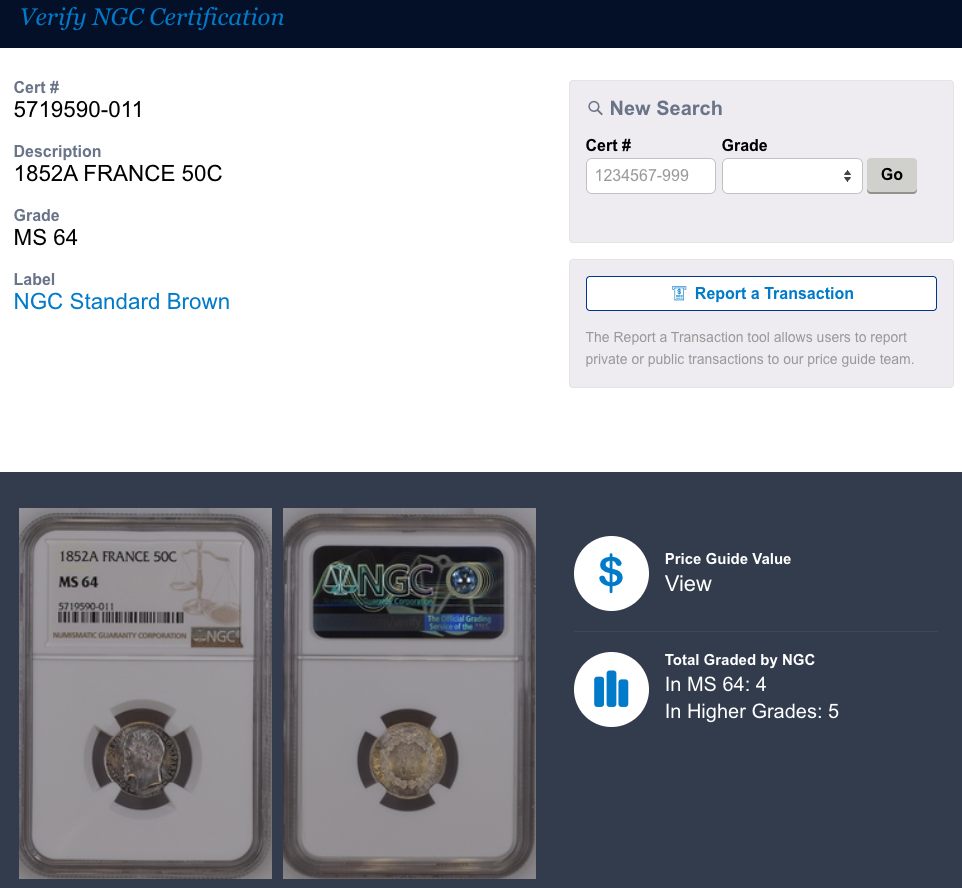The image size is (962, 888).
Task: Click the Verify NGC Certification heading
Action: pos(152,17)
